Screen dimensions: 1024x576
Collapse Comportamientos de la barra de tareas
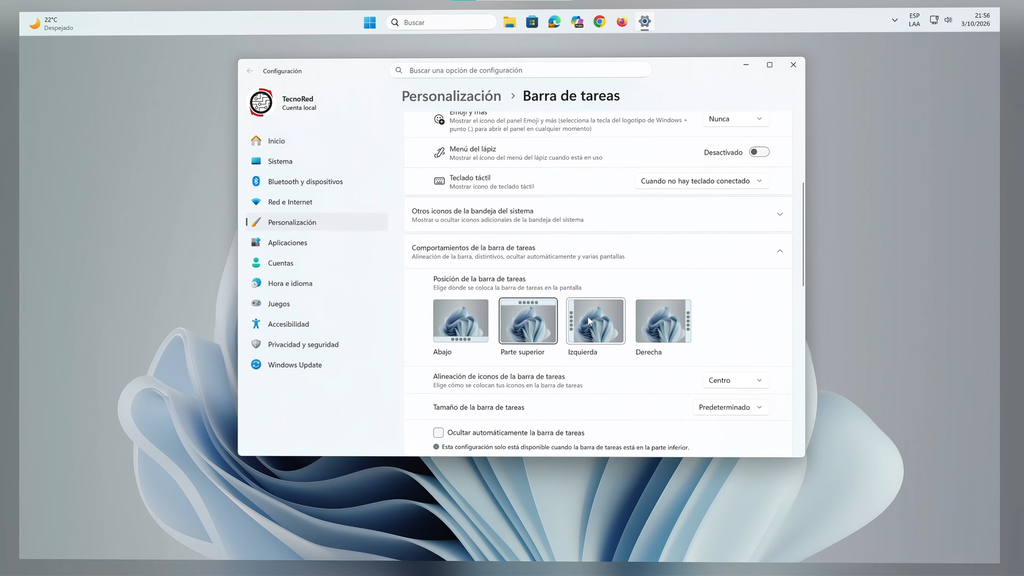tap(598, 251)
